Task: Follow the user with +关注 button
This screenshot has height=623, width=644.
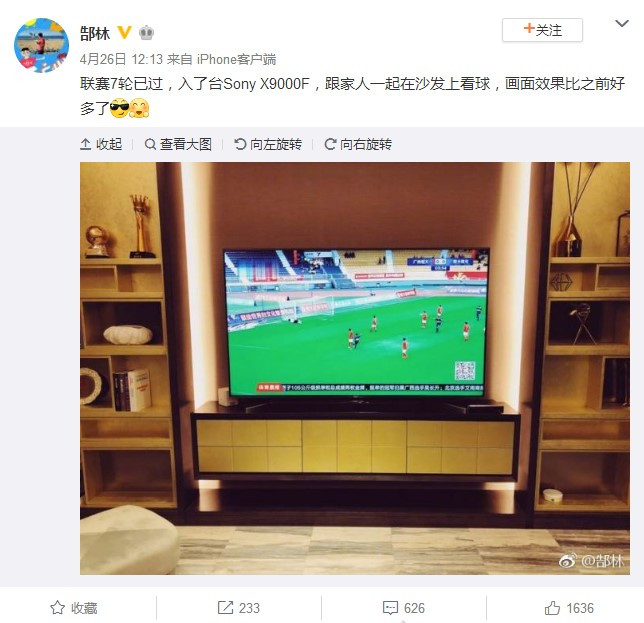Action: pos(542,30)
